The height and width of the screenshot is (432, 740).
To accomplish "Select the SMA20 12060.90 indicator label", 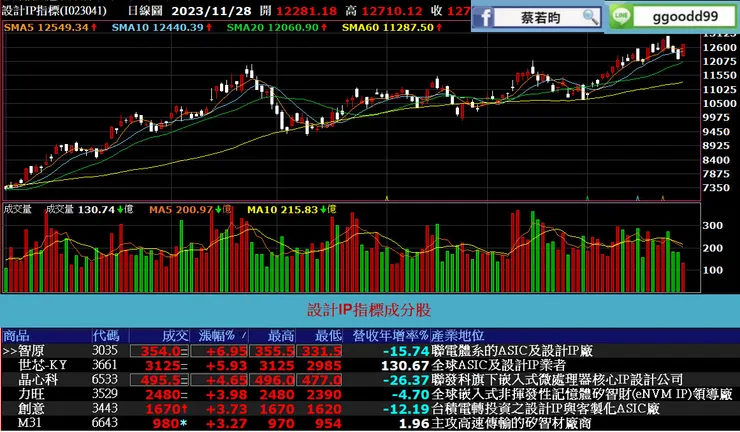I will point(277,28).
